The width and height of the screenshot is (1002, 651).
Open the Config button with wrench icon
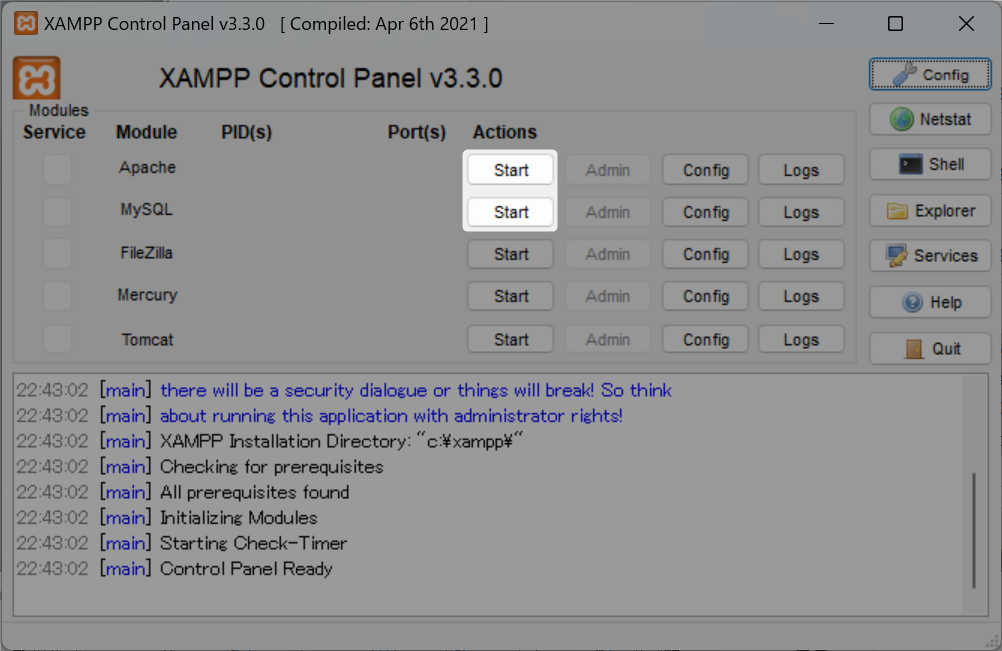click(930, 75)
